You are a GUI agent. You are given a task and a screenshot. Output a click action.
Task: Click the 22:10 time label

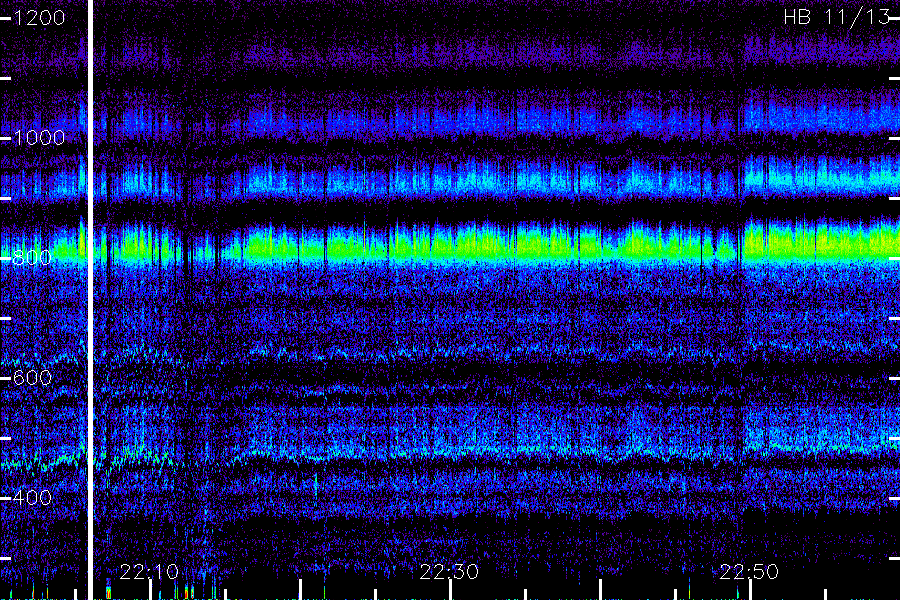(149, 572)
